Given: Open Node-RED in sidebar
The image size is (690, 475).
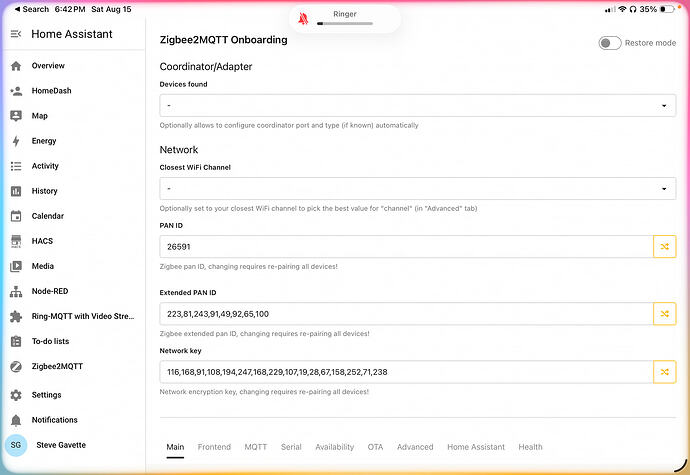Looking at the screenshot, I should pos(50,291).
